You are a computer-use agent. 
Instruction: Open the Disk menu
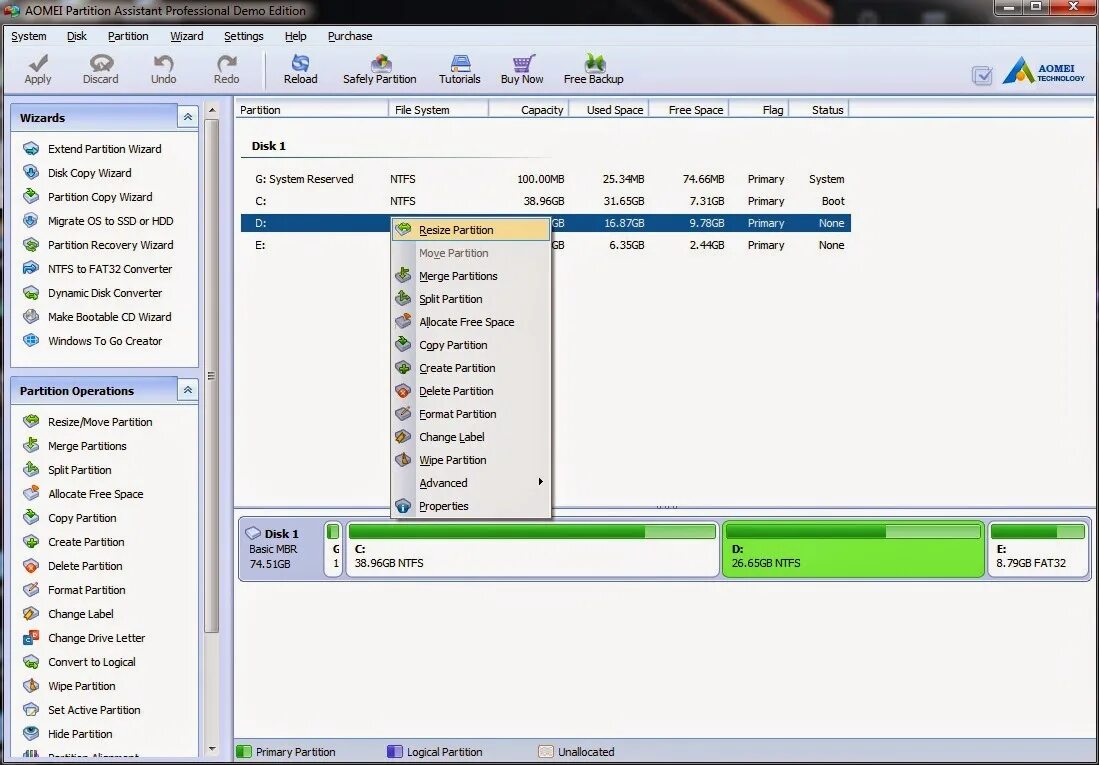point(77,36)
